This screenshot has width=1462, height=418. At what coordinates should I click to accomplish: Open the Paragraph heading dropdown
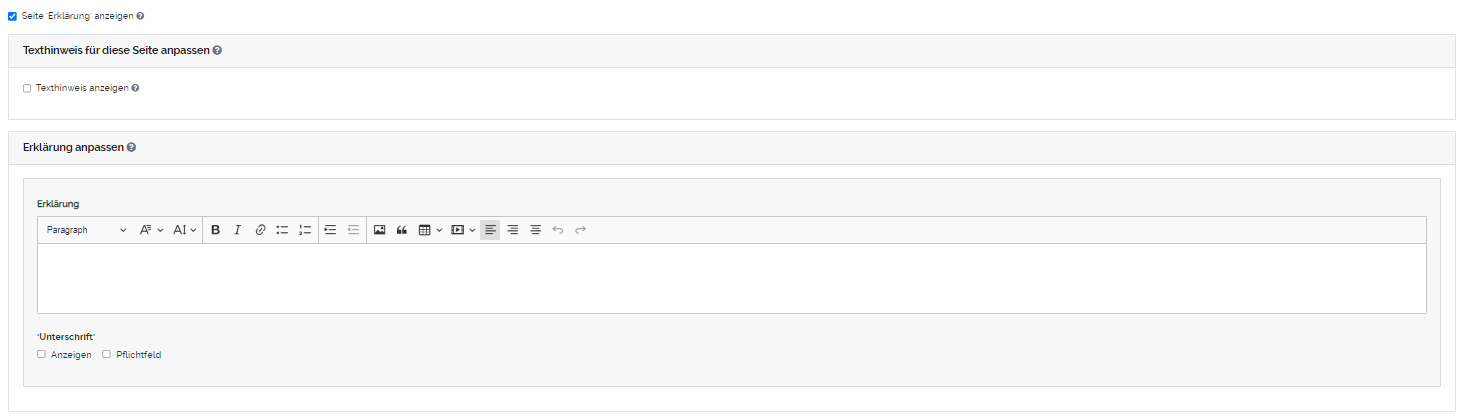point(86,230)
